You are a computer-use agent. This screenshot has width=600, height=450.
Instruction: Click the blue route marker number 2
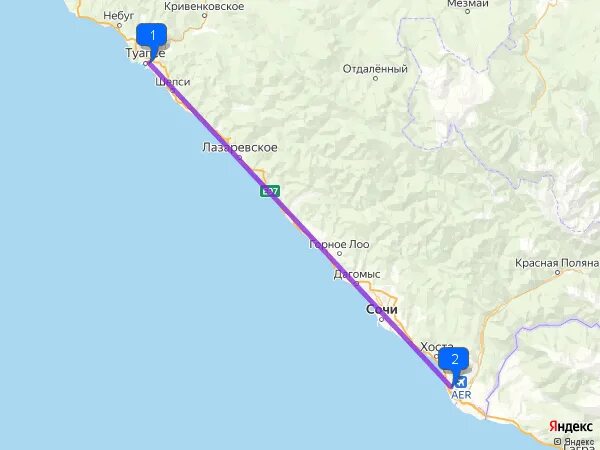coord(454,361)
